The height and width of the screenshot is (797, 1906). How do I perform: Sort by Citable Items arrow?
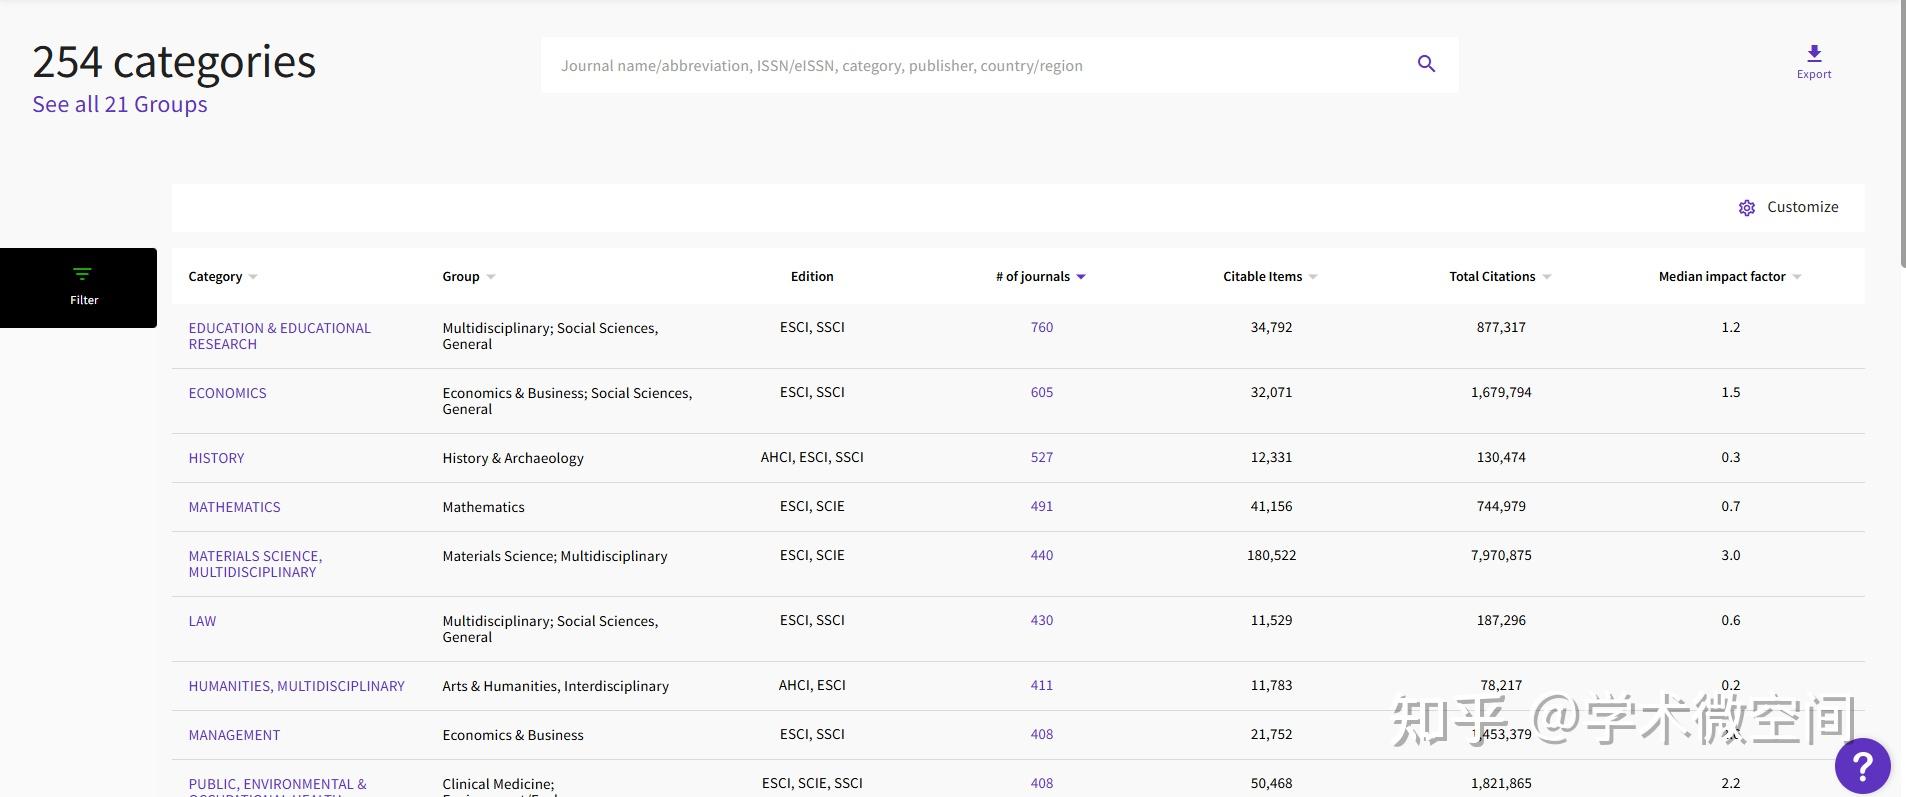(x=1313, y=277)
